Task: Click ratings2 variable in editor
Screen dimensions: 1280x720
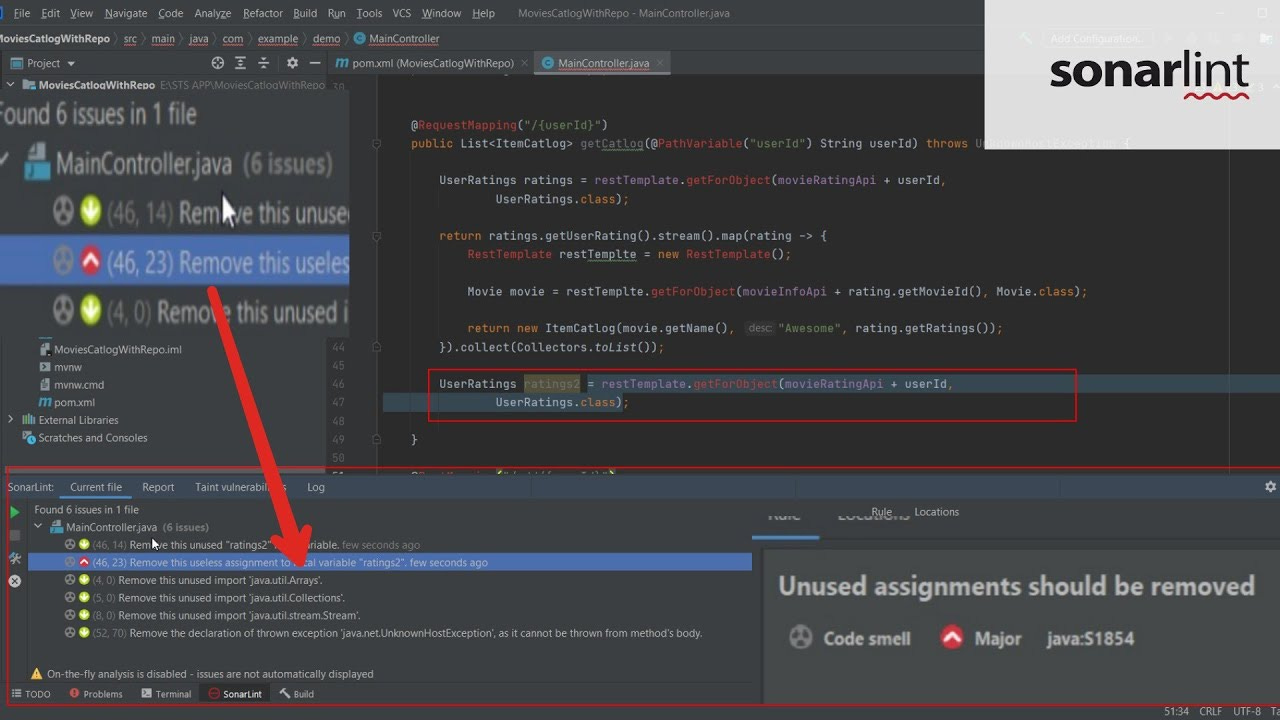Action: (552, 384)
